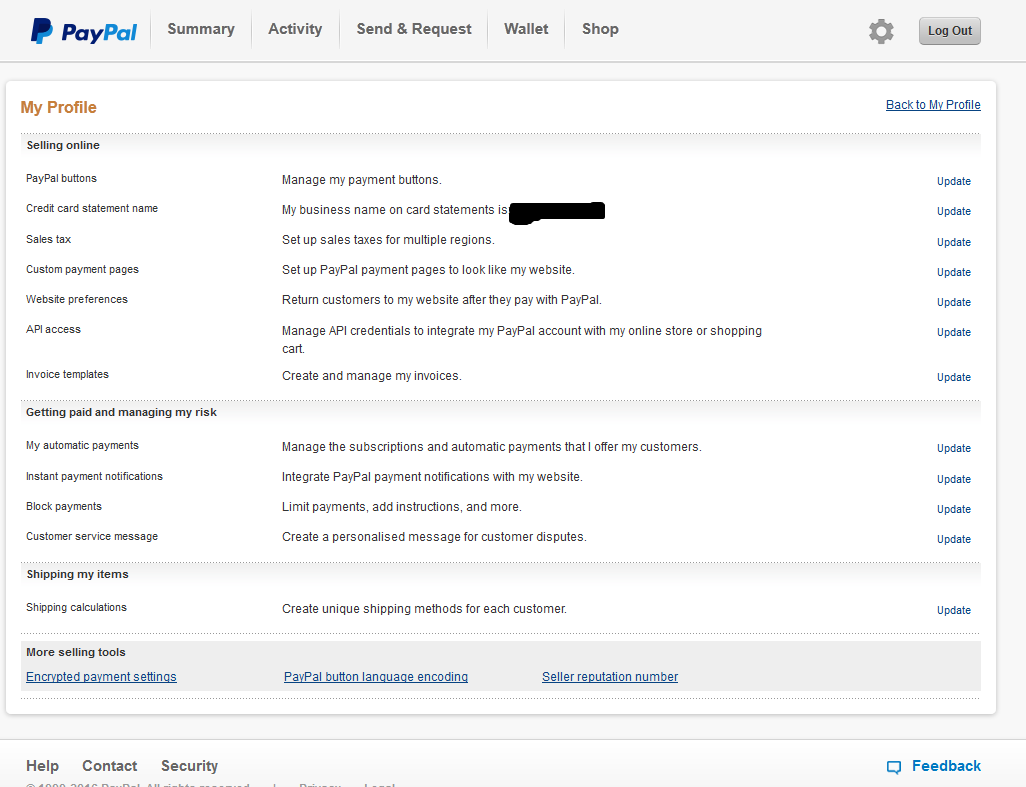Click the PayPal buttons row label
The image size is (1026, 787).
pos(62,179)
